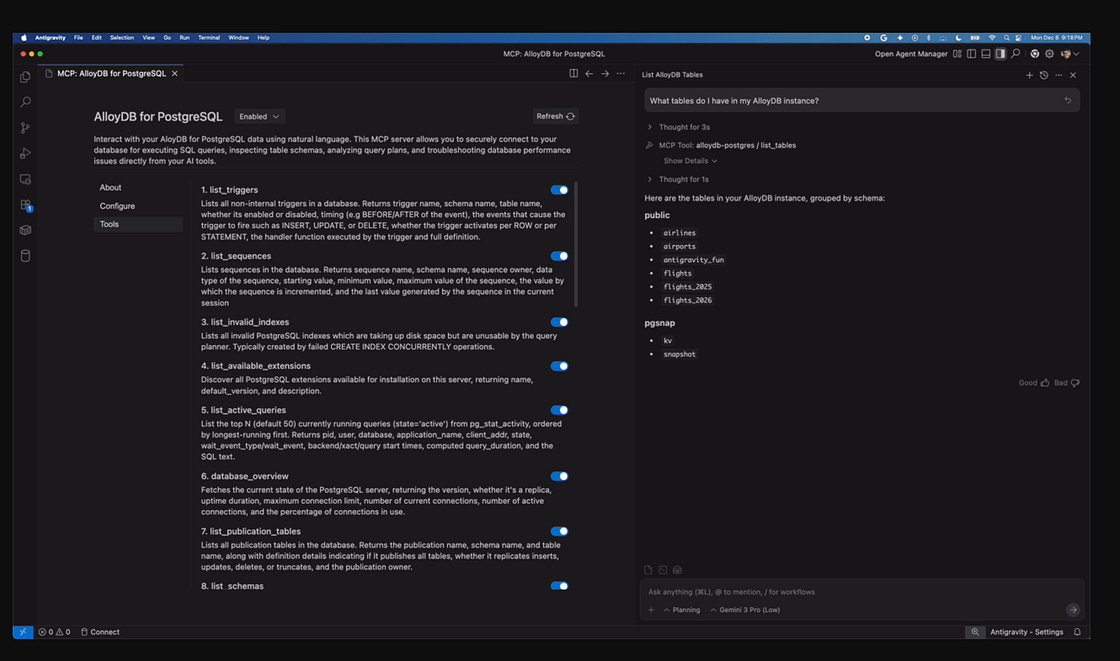The width and height of the screenshot is (1120, 661).
Task: Click the Wi-Fi icon in menu bar
Action: tap(991, 38)
